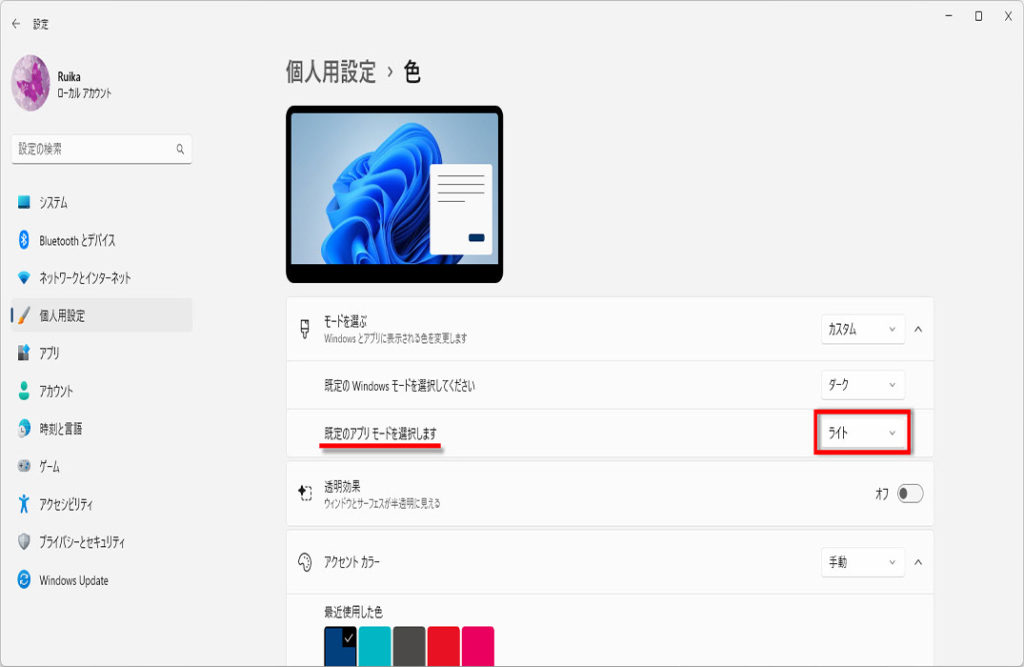Click the search magnifier icon
The height and width of the screenshot is (667, 1024).
180,149
